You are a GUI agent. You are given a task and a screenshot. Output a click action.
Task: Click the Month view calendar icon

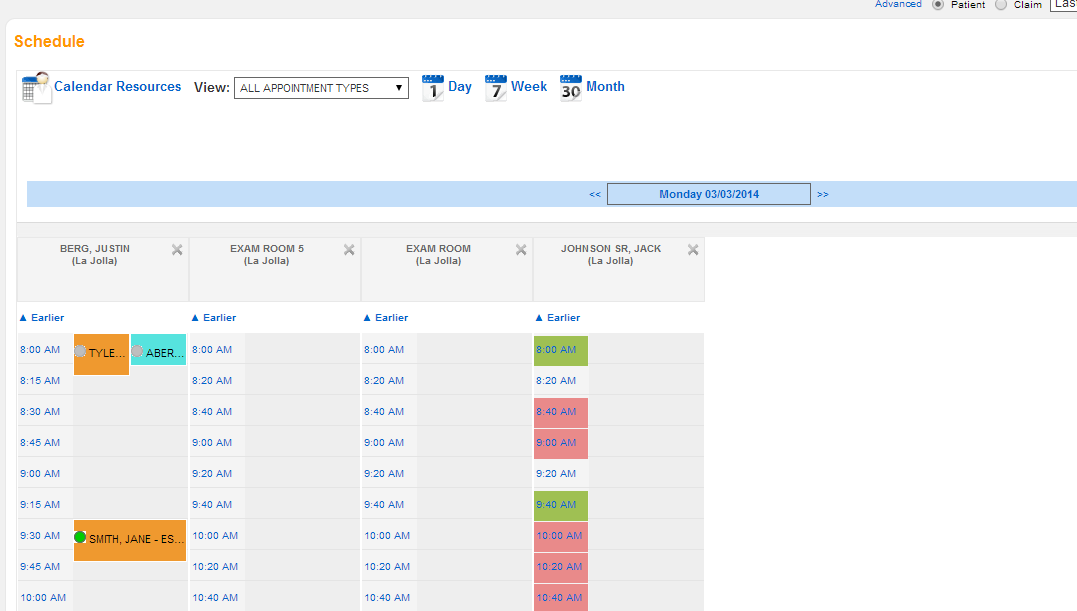click(571, 88)
